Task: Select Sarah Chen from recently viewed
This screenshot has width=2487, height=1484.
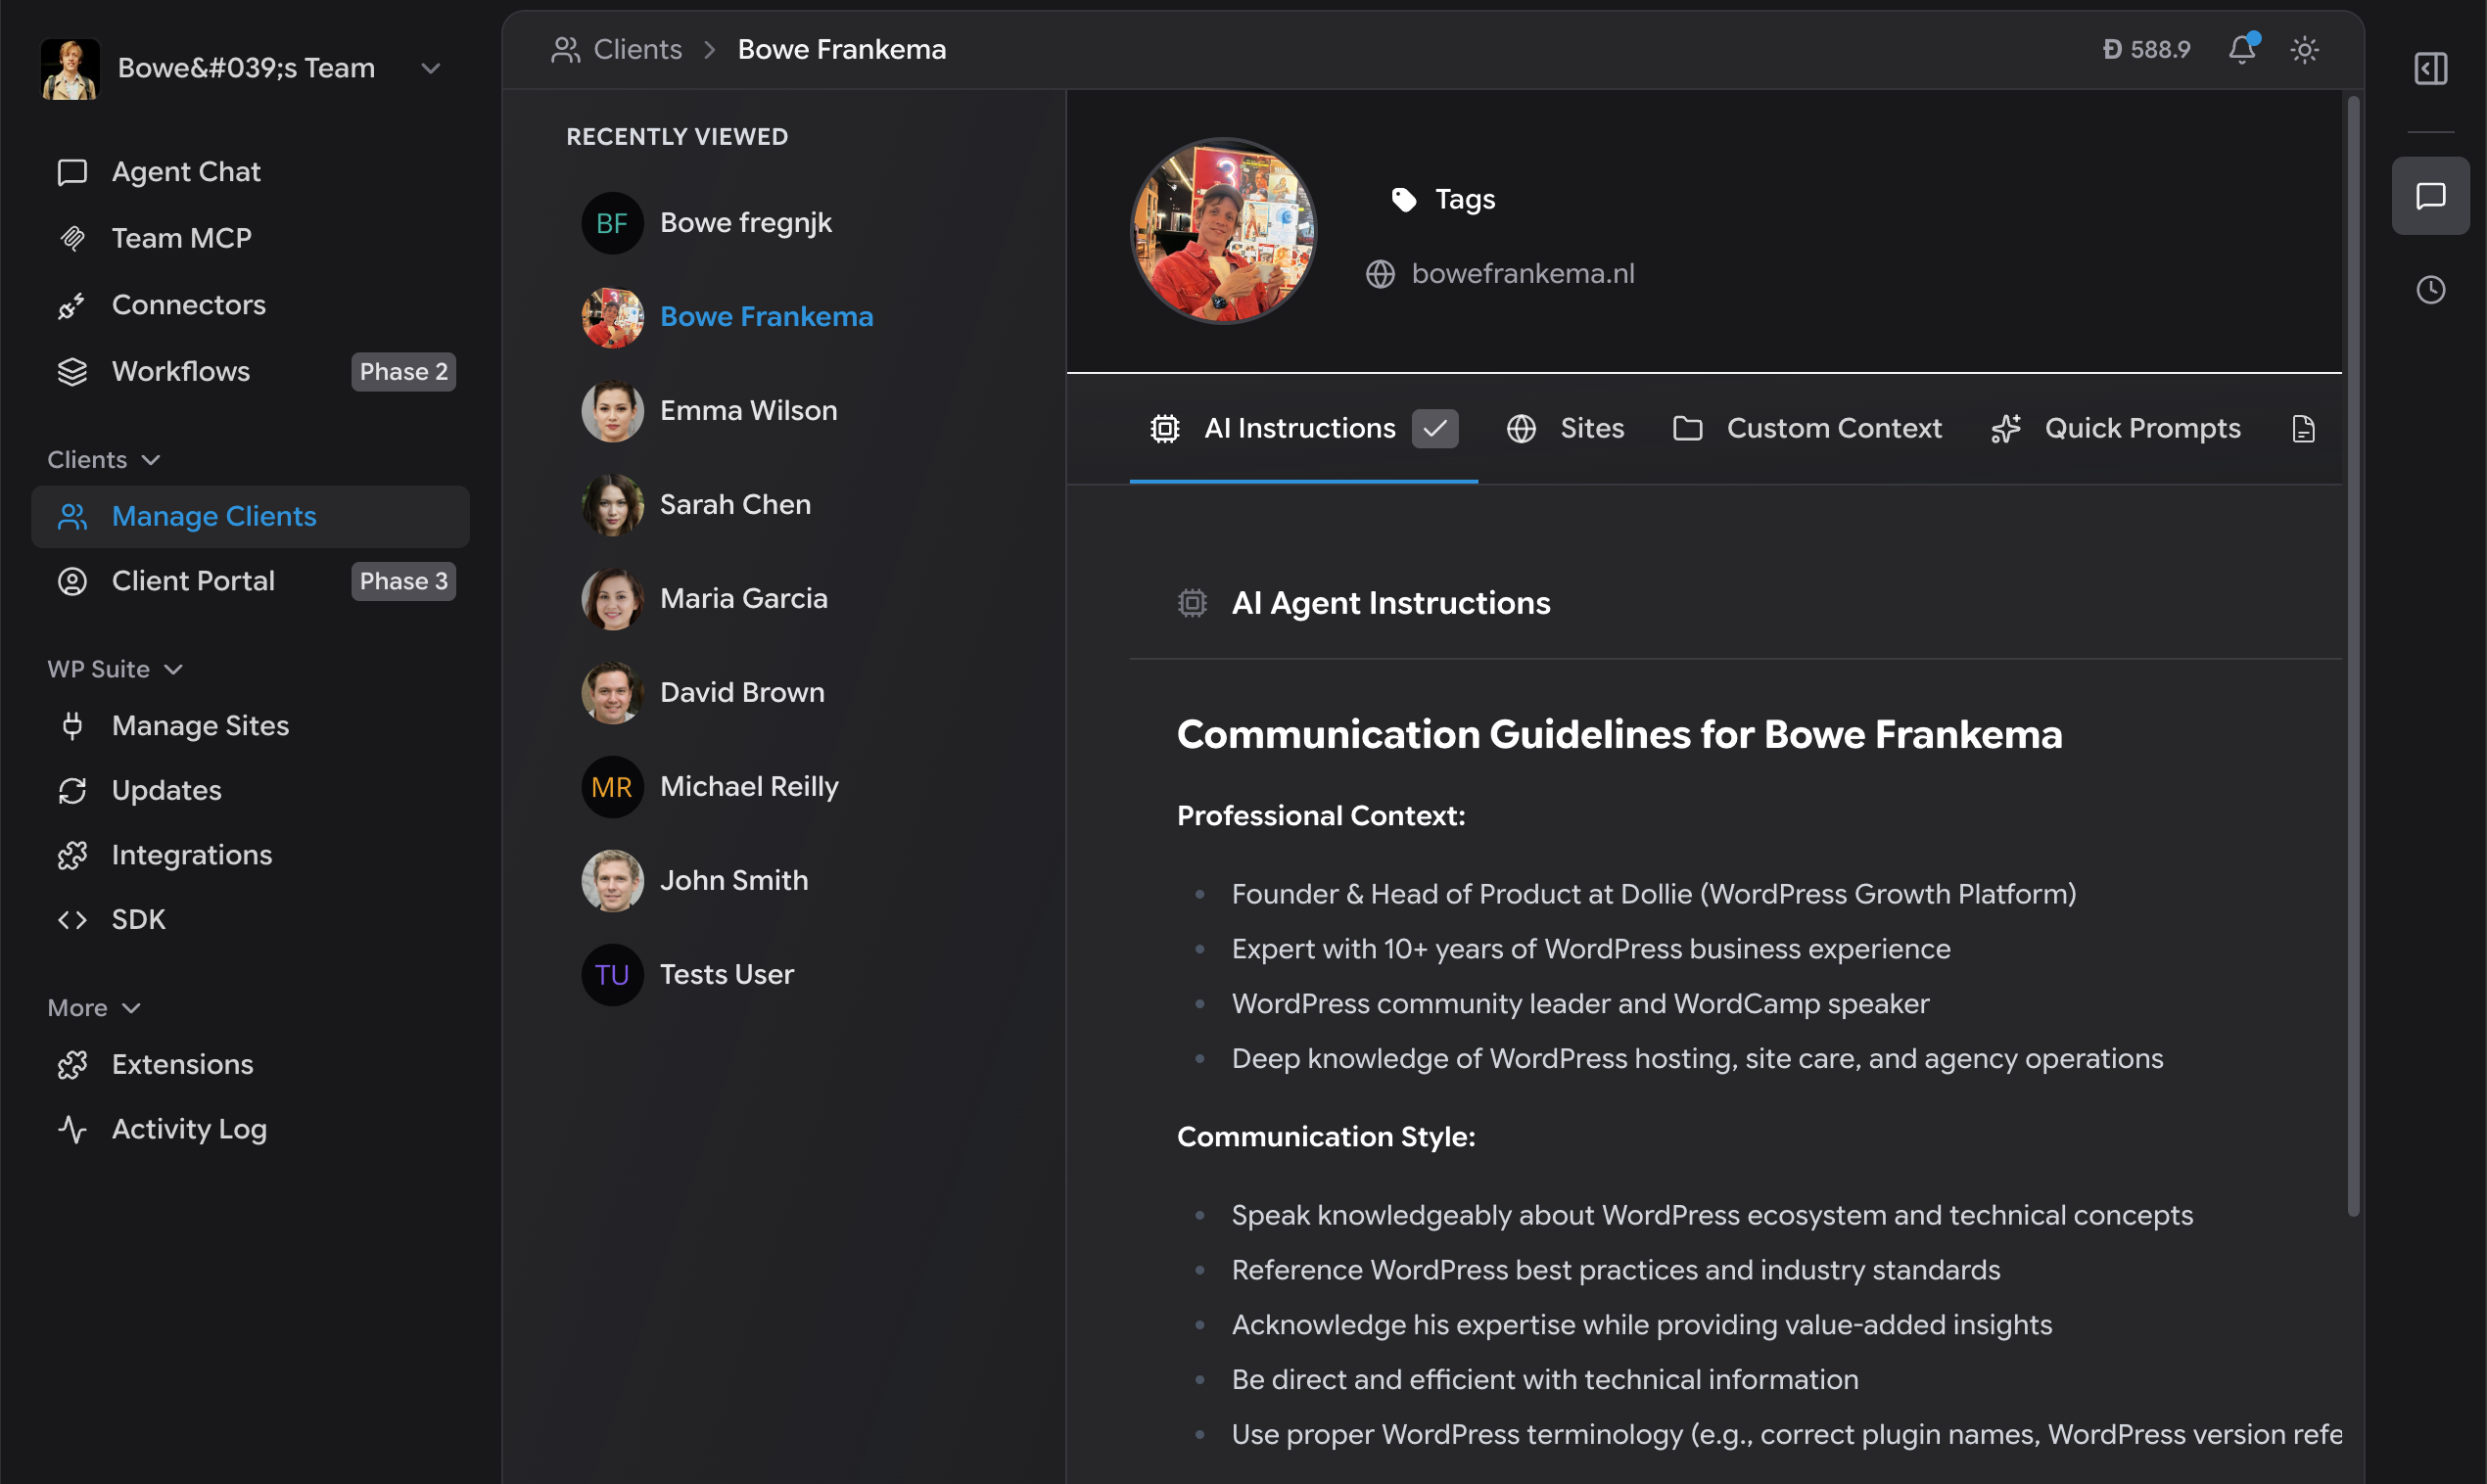Action: (735, 504)
